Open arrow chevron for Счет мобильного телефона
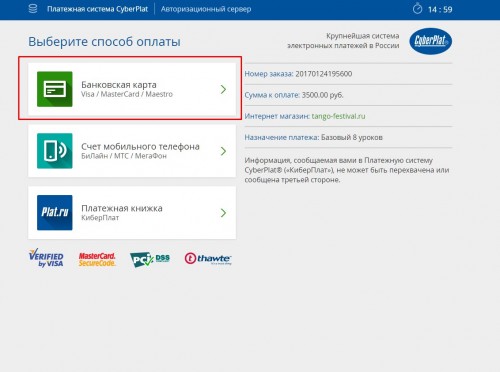This screenshot has width=500, height=372. 223,151
